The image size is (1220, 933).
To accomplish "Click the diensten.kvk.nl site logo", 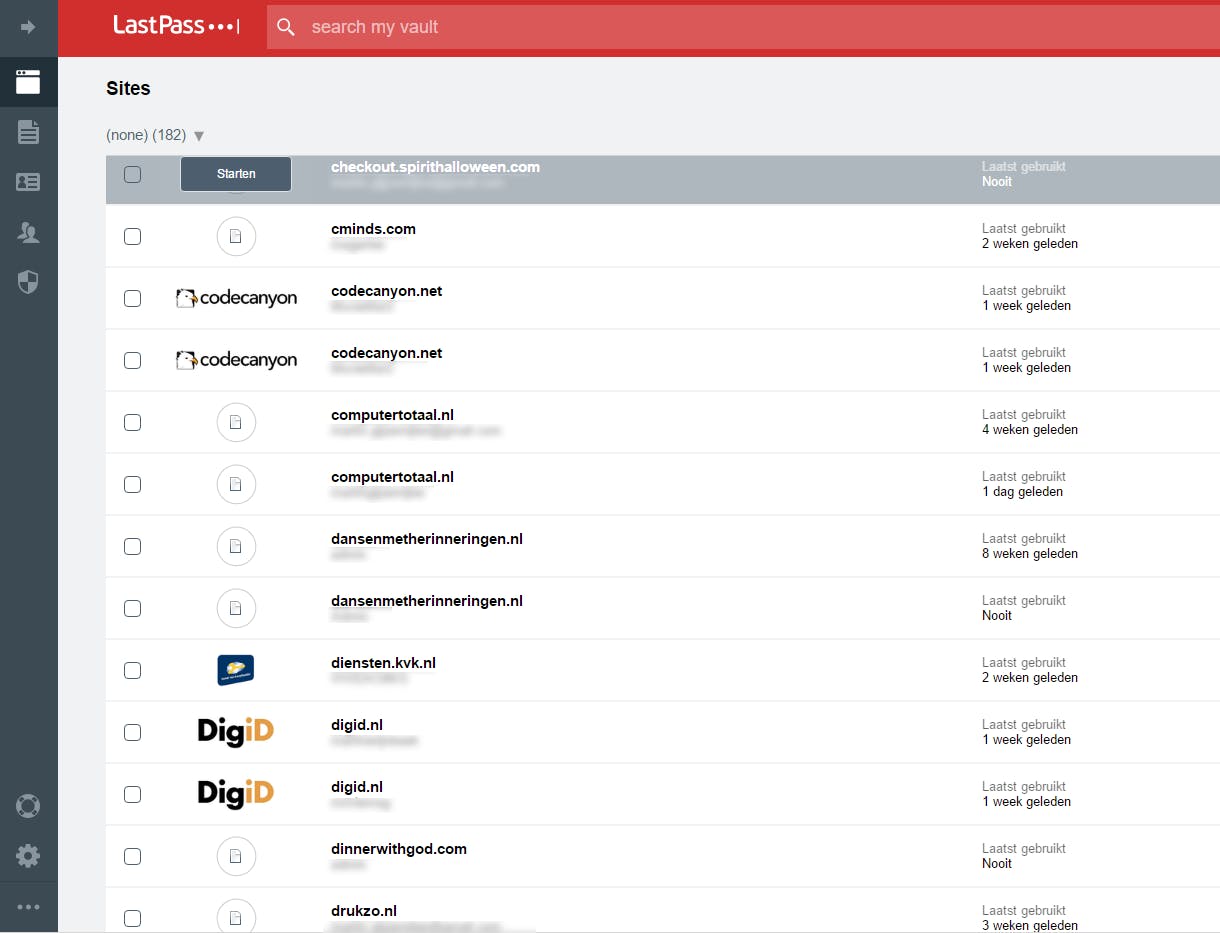I will point(236,670).
